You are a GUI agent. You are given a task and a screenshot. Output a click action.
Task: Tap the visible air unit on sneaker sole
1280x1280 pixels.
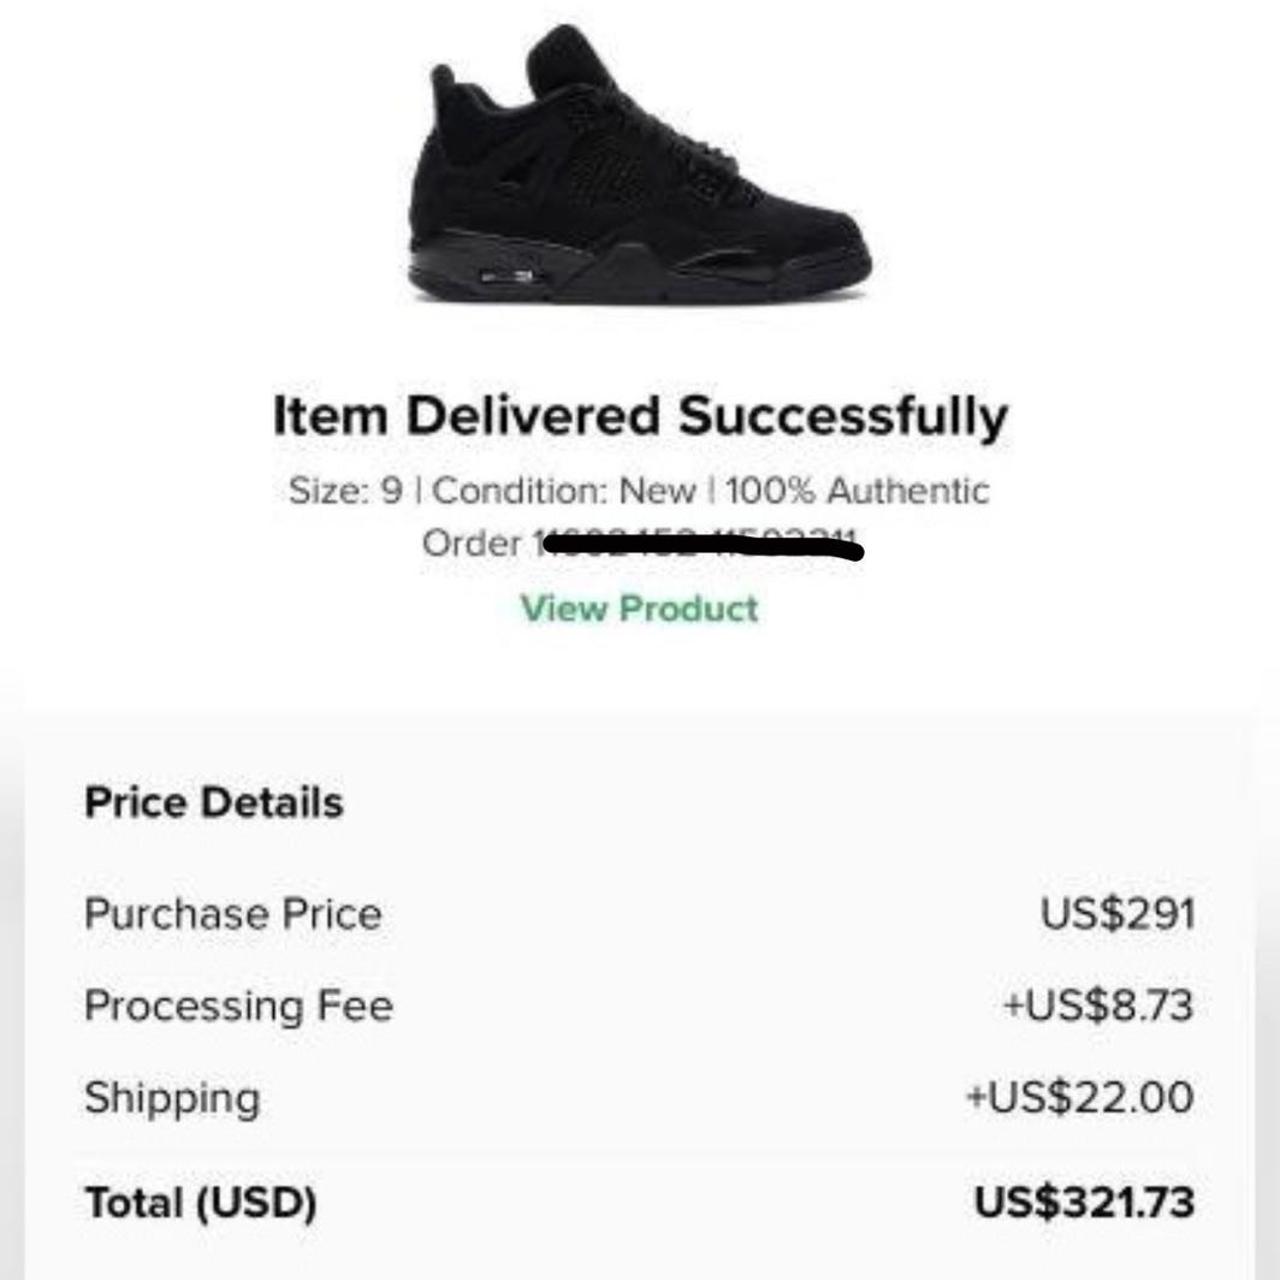[x=510, y=275]
